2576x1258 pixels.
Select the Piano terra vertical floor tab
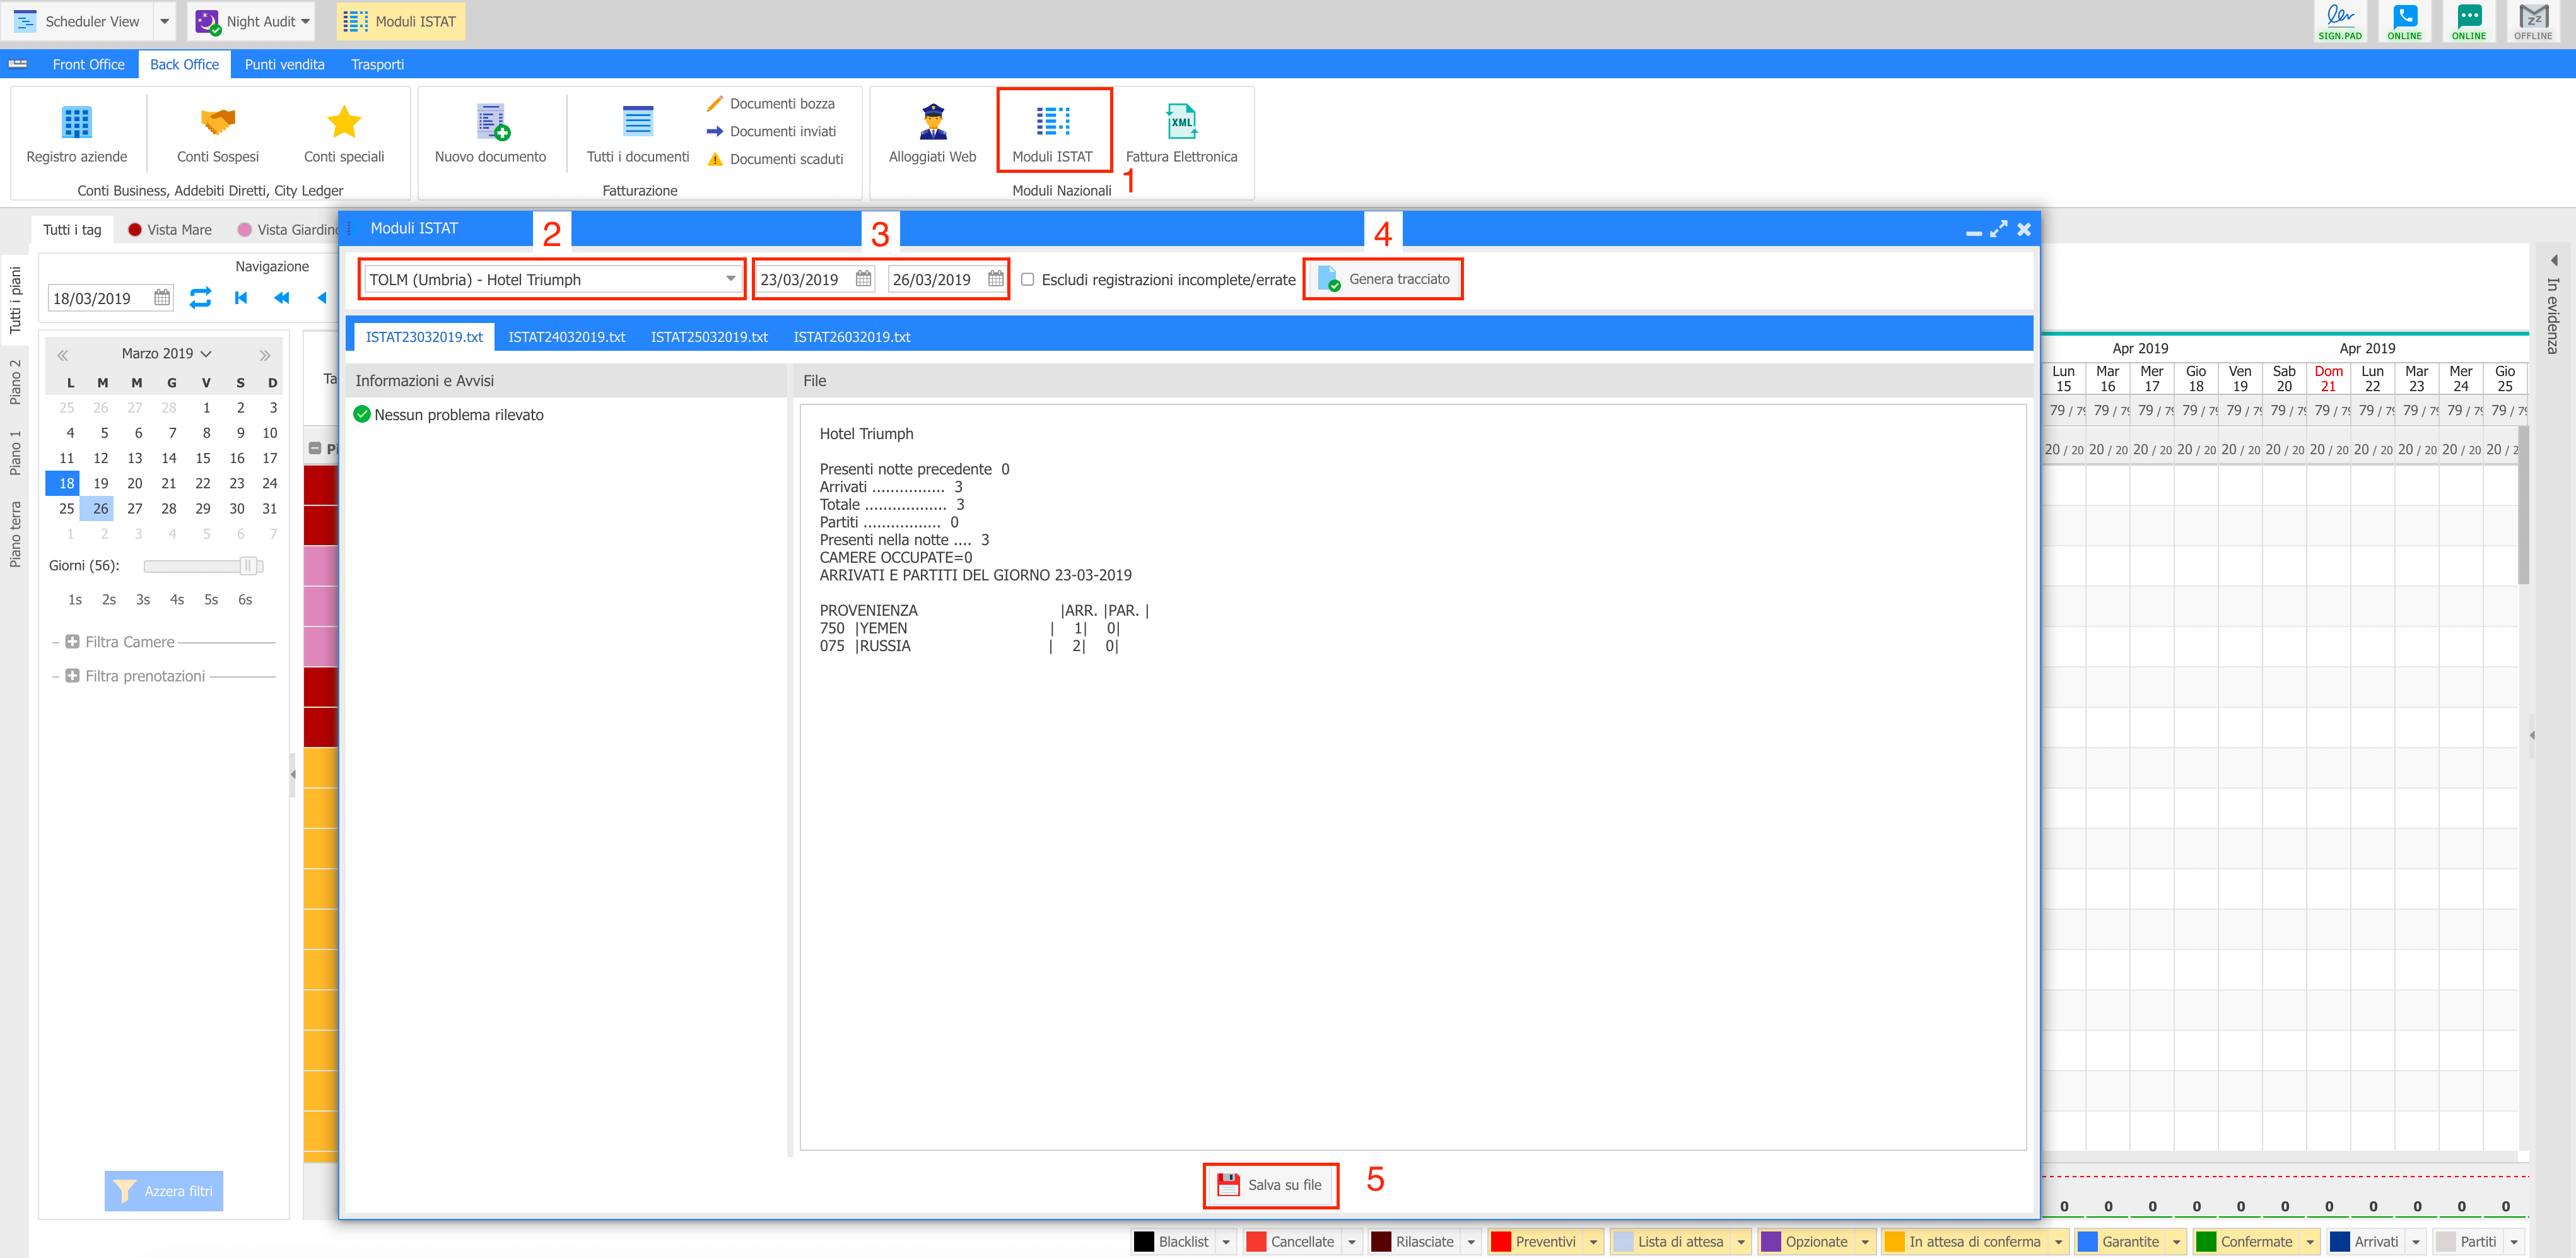click(15, 534)
